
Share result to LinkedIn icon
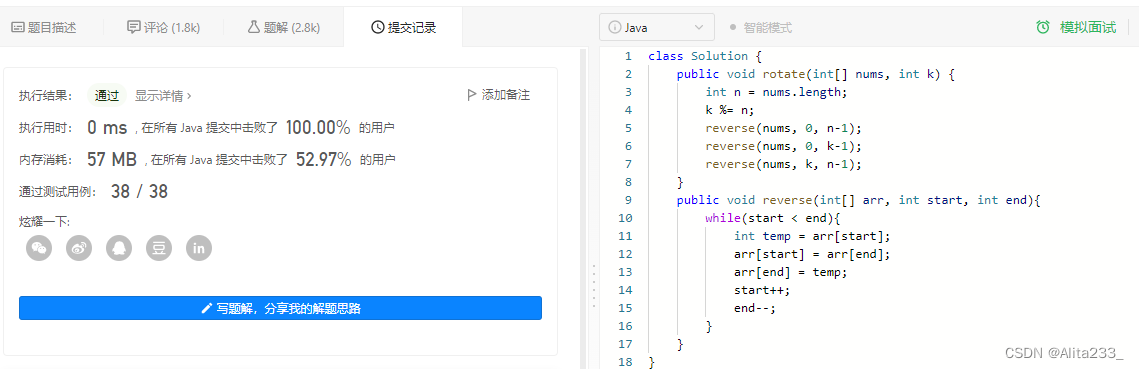pos(199,248)
